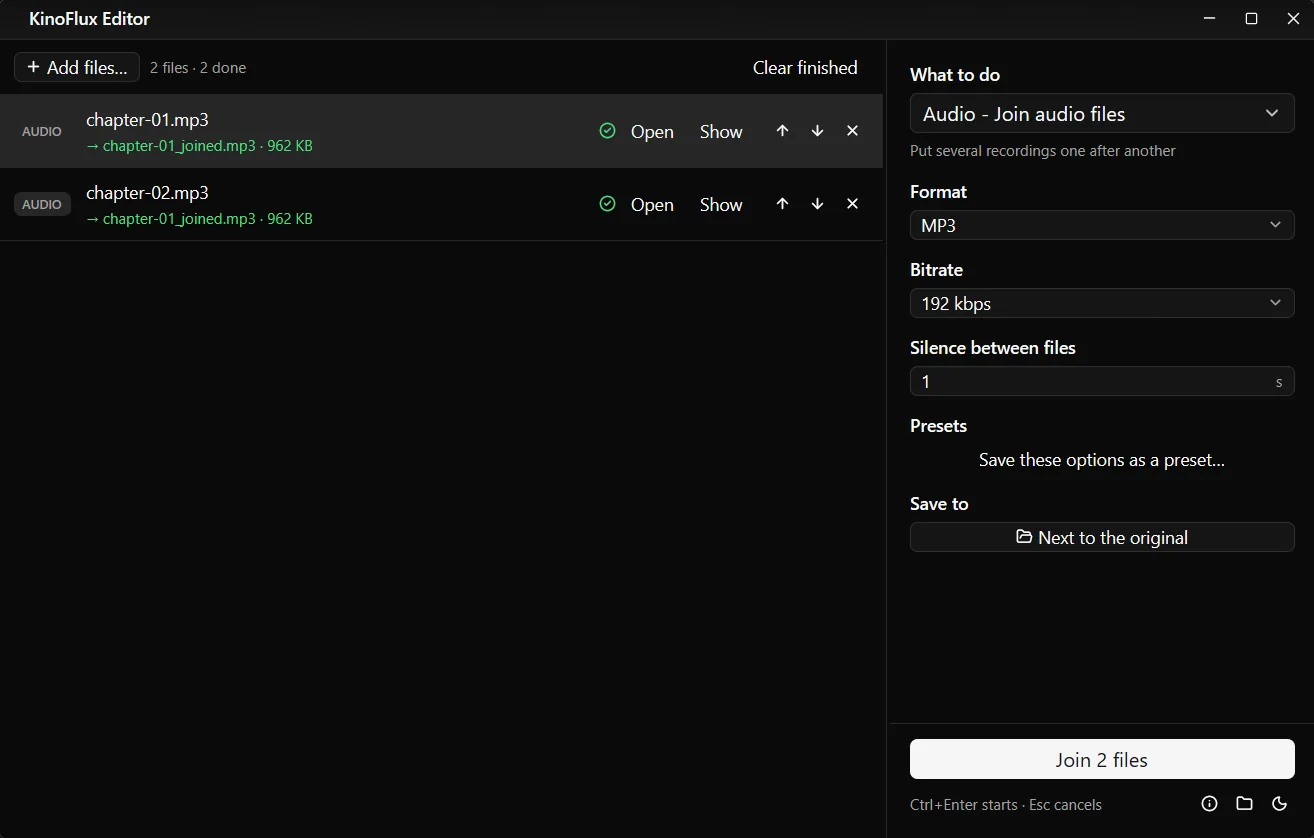Click the 'Ctrl+Enter starts · Esc cancels' hint

[x=1006, y=805]
